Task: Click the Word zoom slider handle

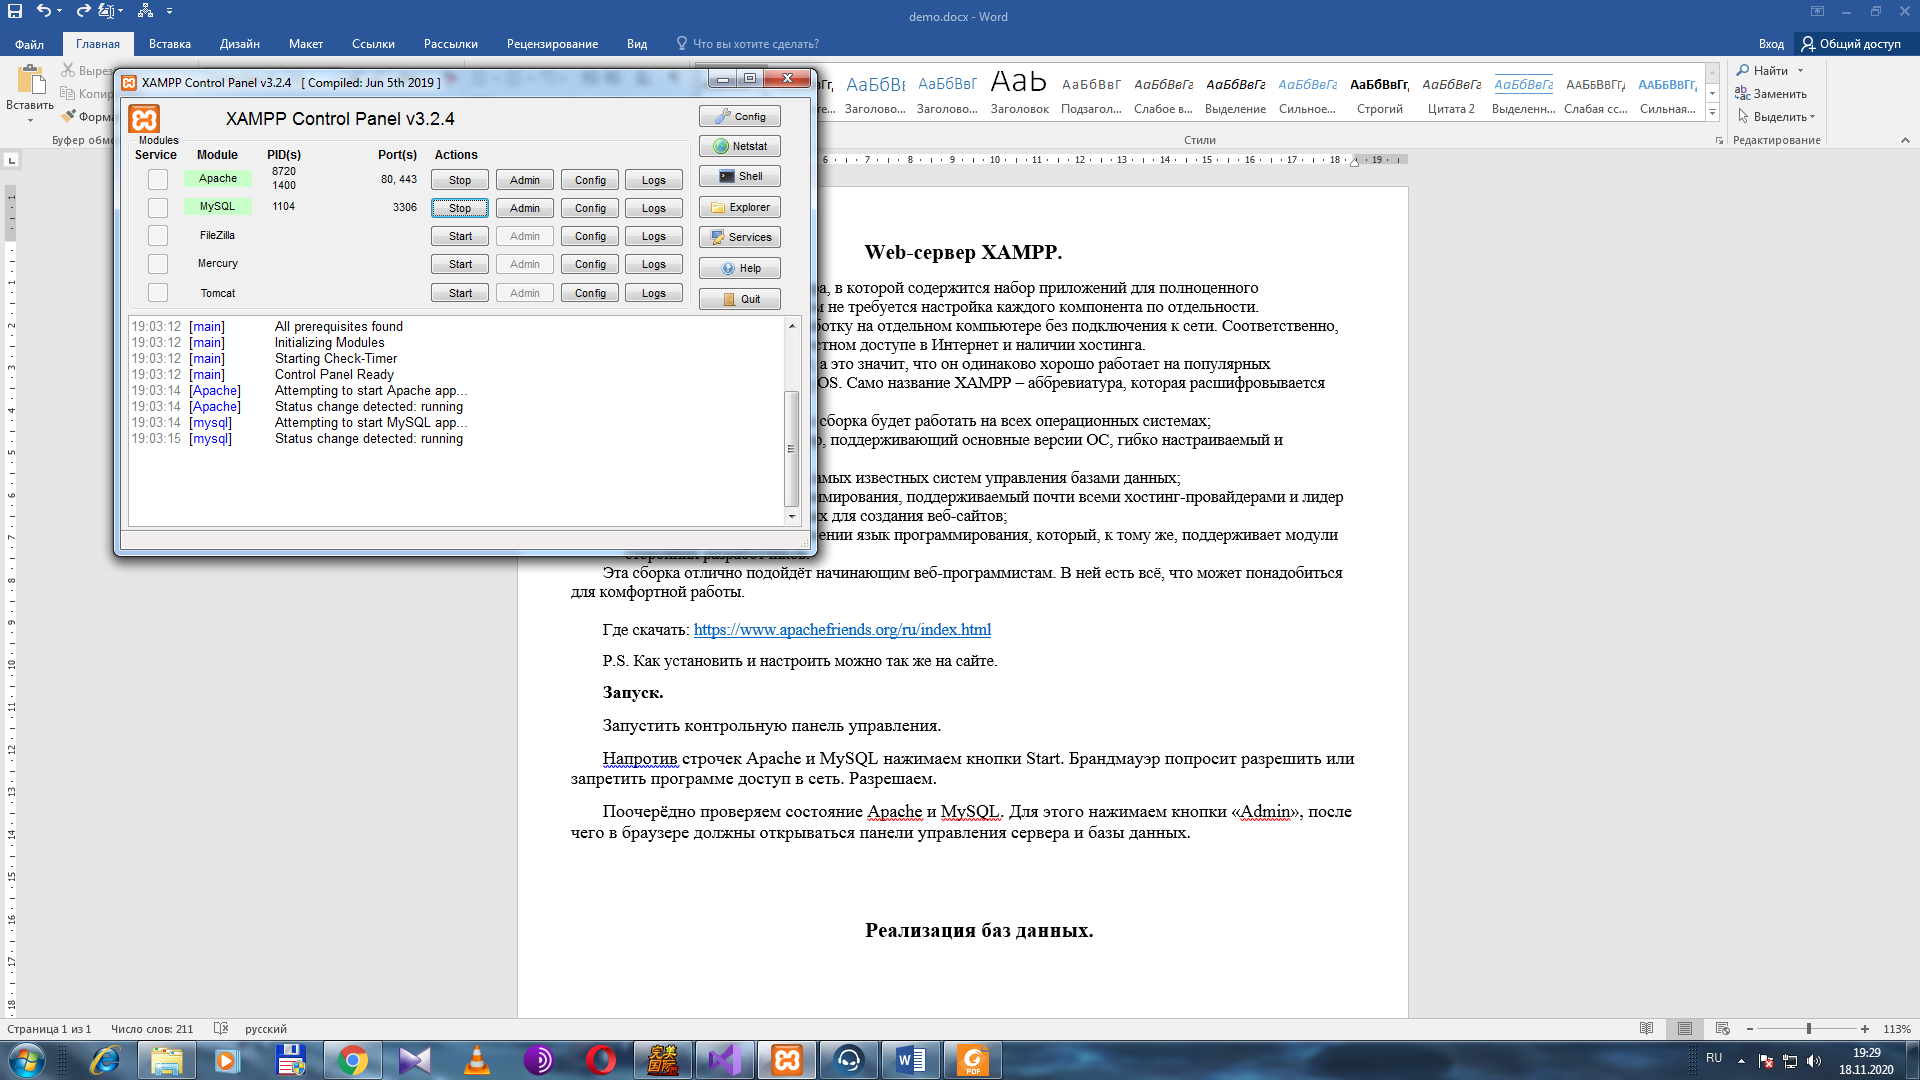Action: [1808, 1028]
